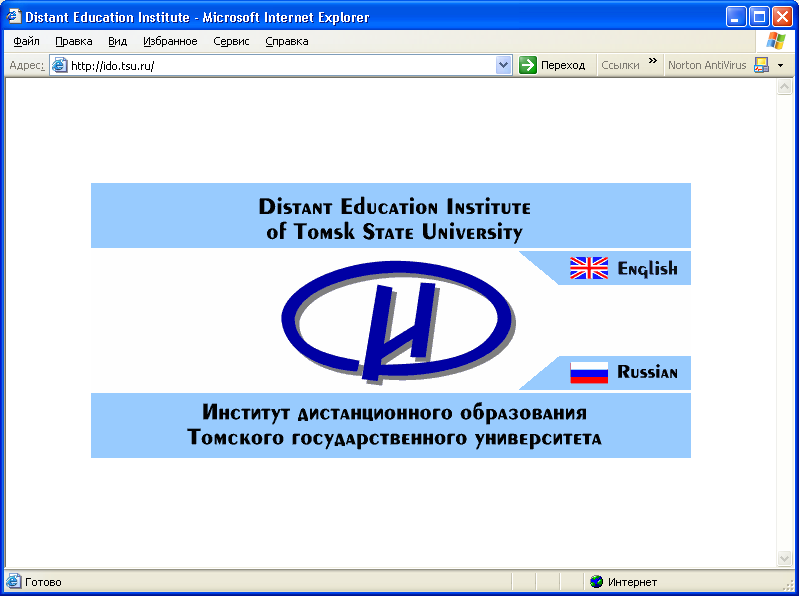This screenshot has width=799, height=596.
Task: Open the Файл menu
Action: tap(26, 41)
